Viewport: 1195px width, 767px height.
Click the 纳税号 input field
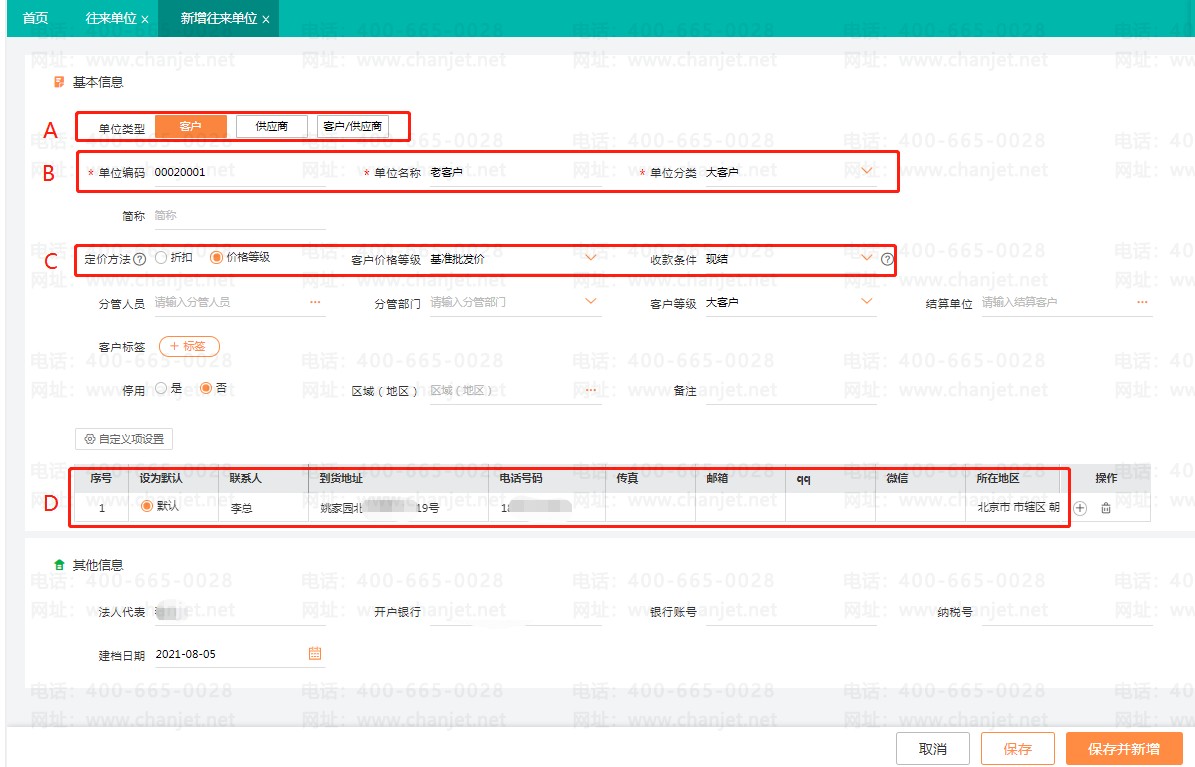click(x=1067, y=612)
